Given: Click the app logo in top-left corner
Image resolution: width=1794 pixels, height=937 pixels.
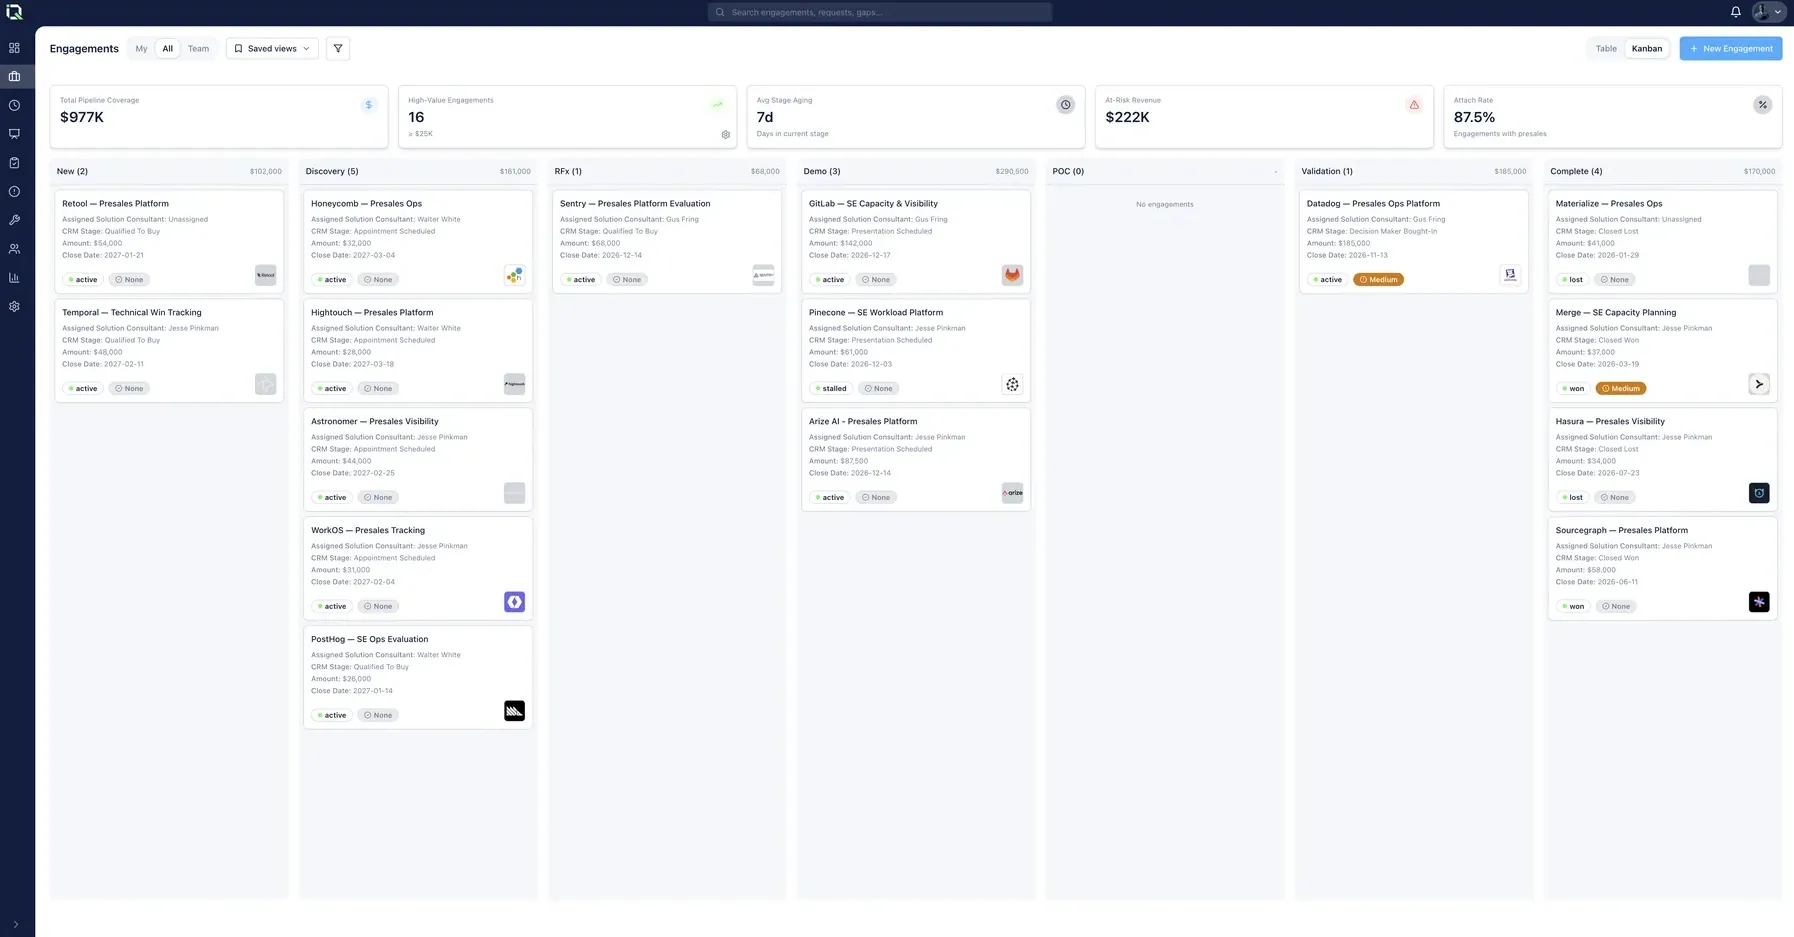Looking at the screenshot, I should point(14,12).
